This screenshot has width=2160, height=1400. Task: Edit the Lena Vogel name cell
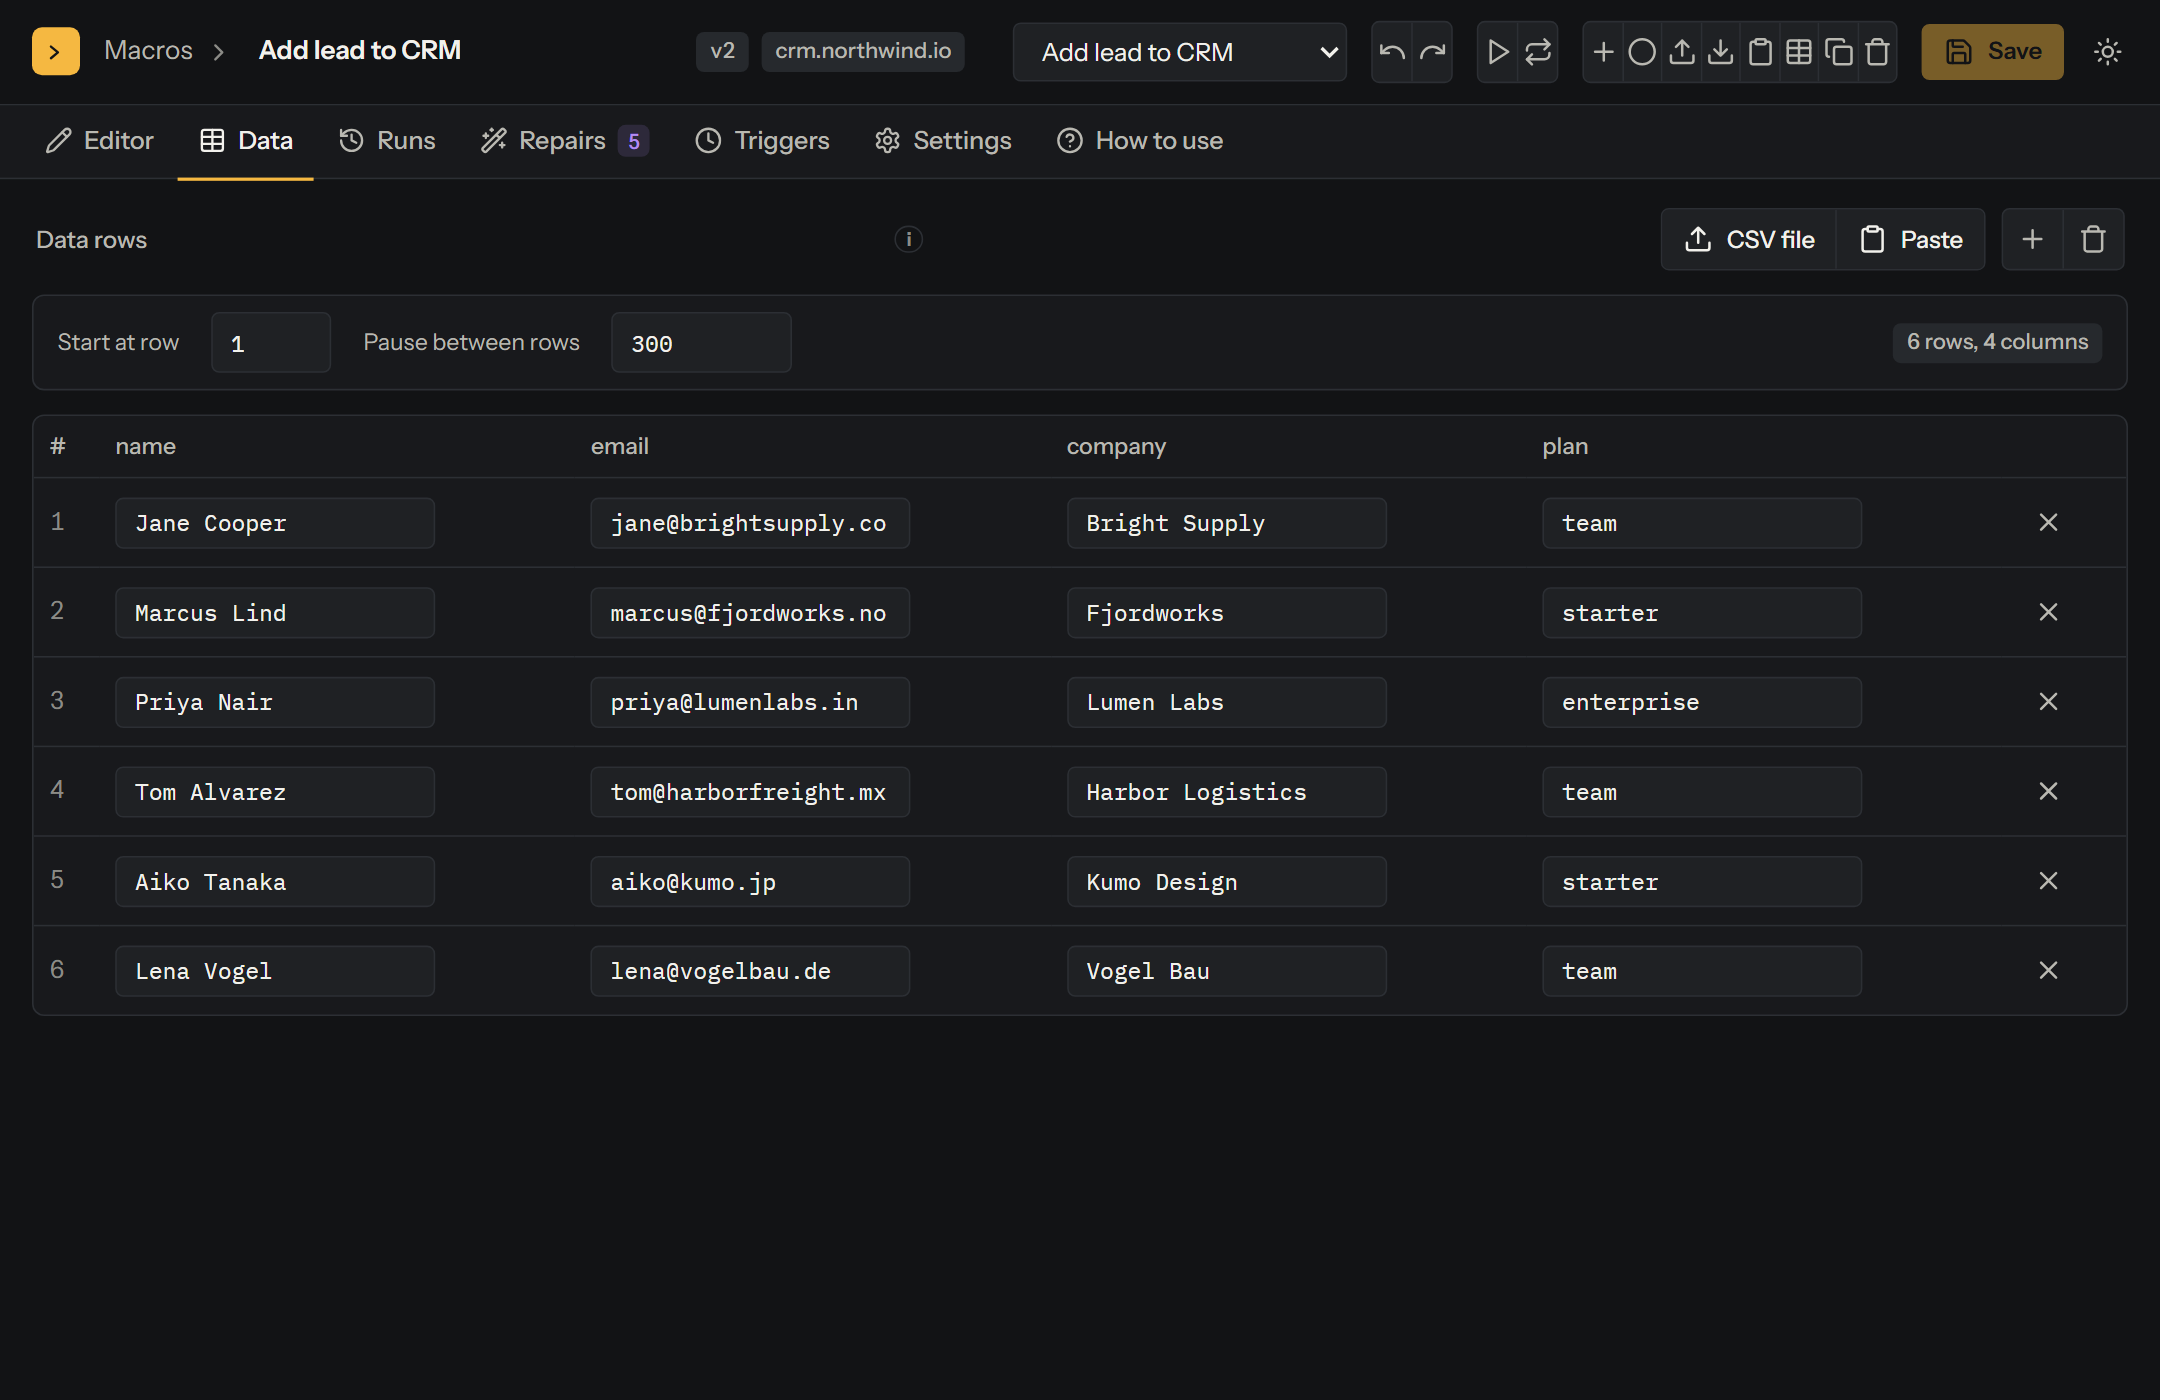[275, 971]
